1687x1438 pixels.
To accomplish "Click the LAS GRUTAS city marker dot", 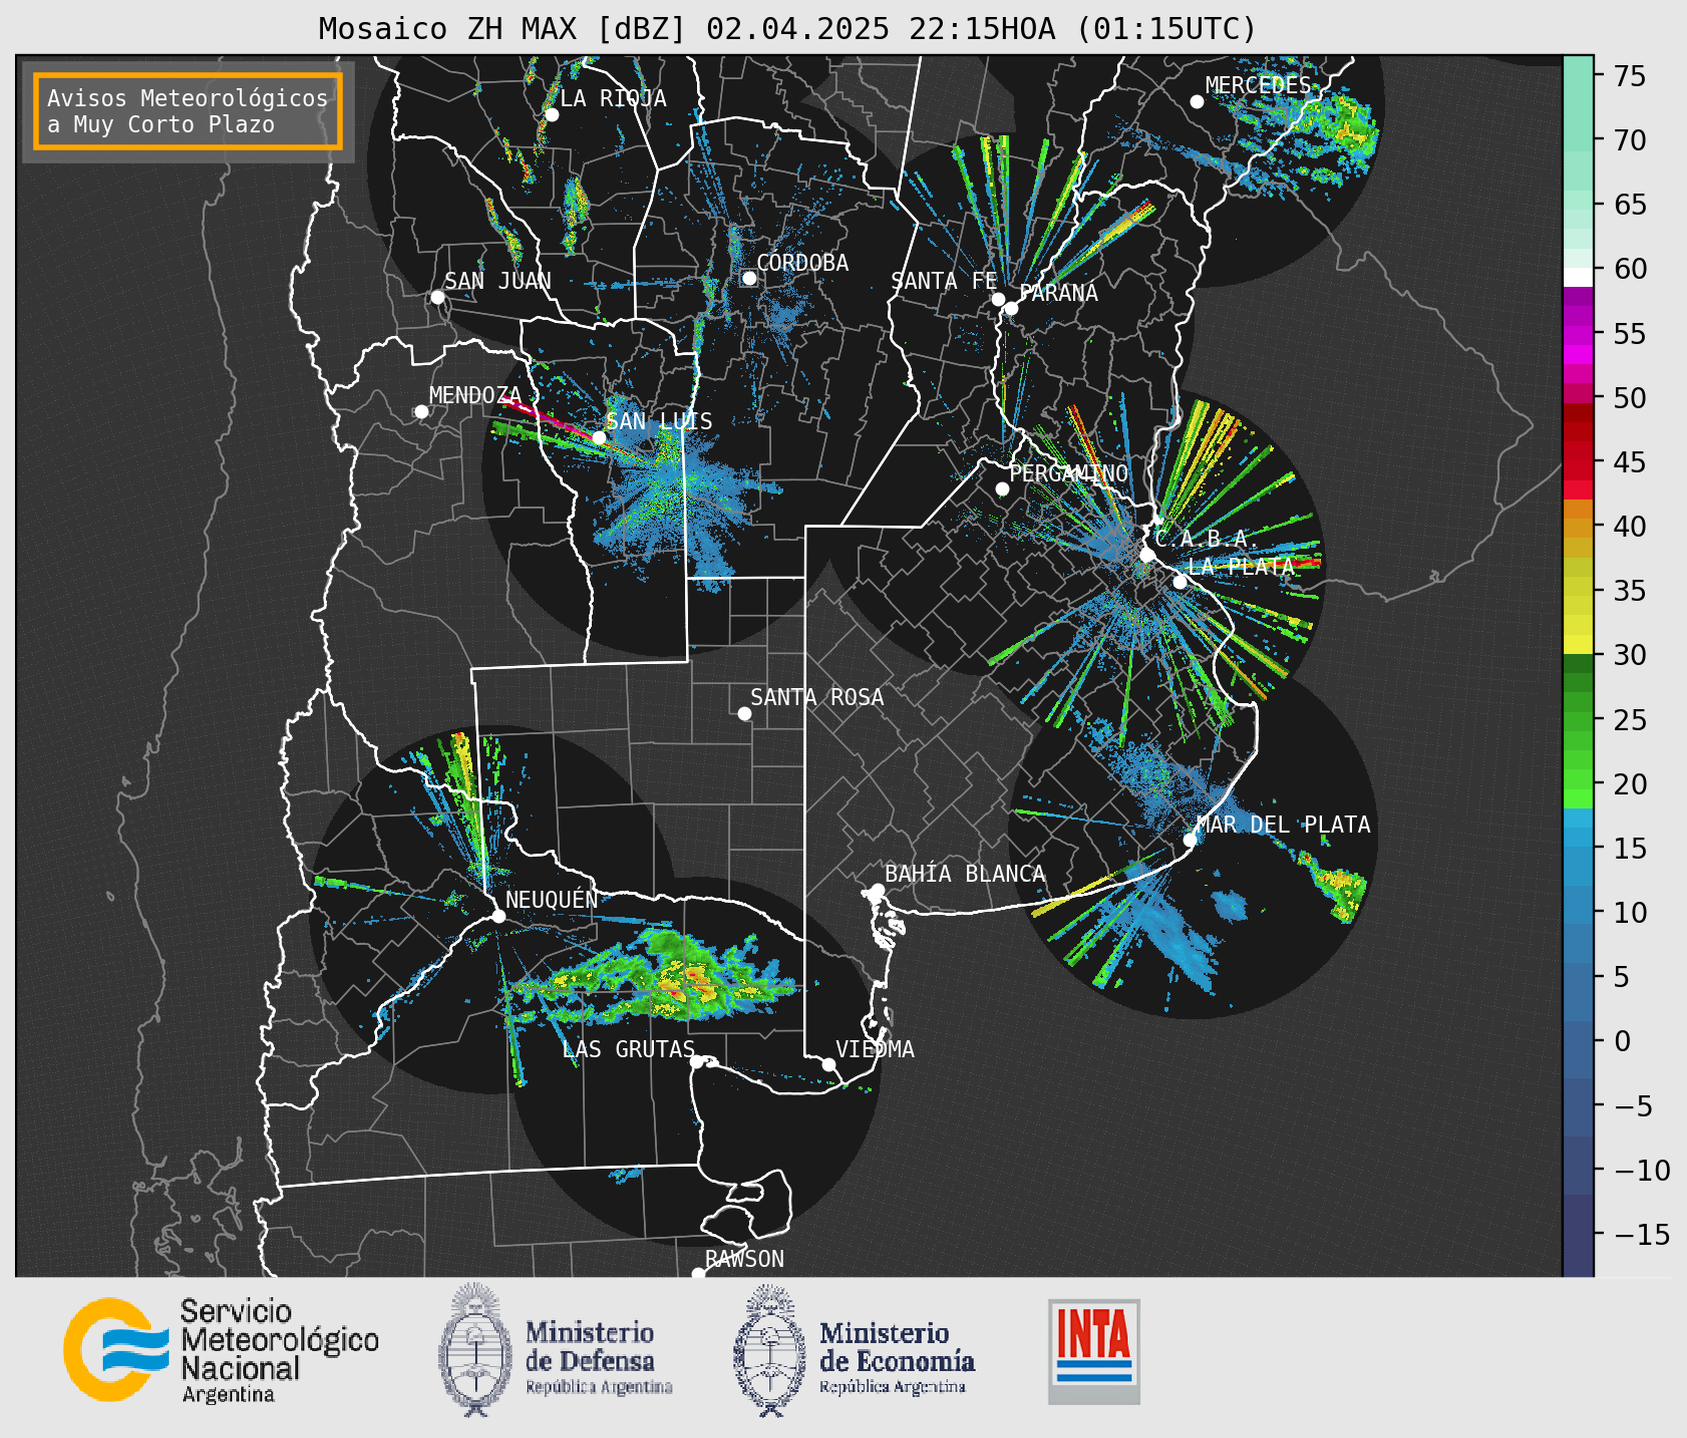I will pyautogui.click(x=697, y=1061).
